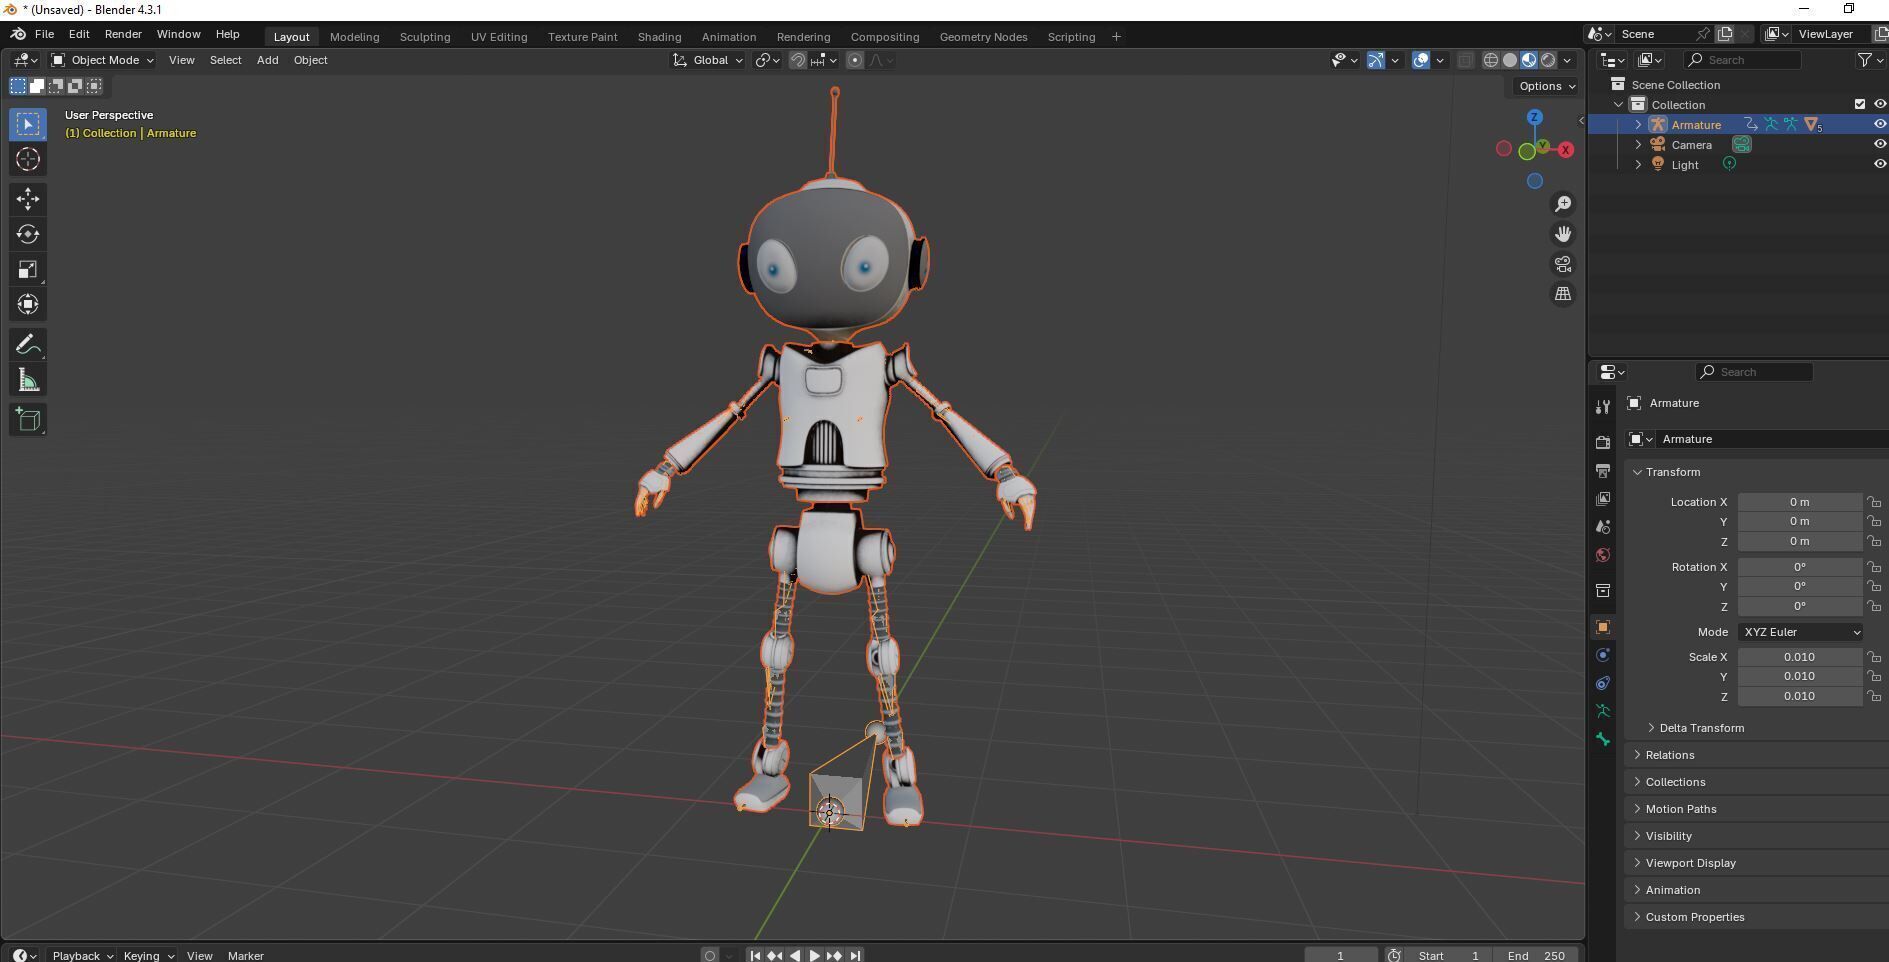Open Global transform orientation dropdown
The width and height of the screenshot is (1889, 962).
708,60
